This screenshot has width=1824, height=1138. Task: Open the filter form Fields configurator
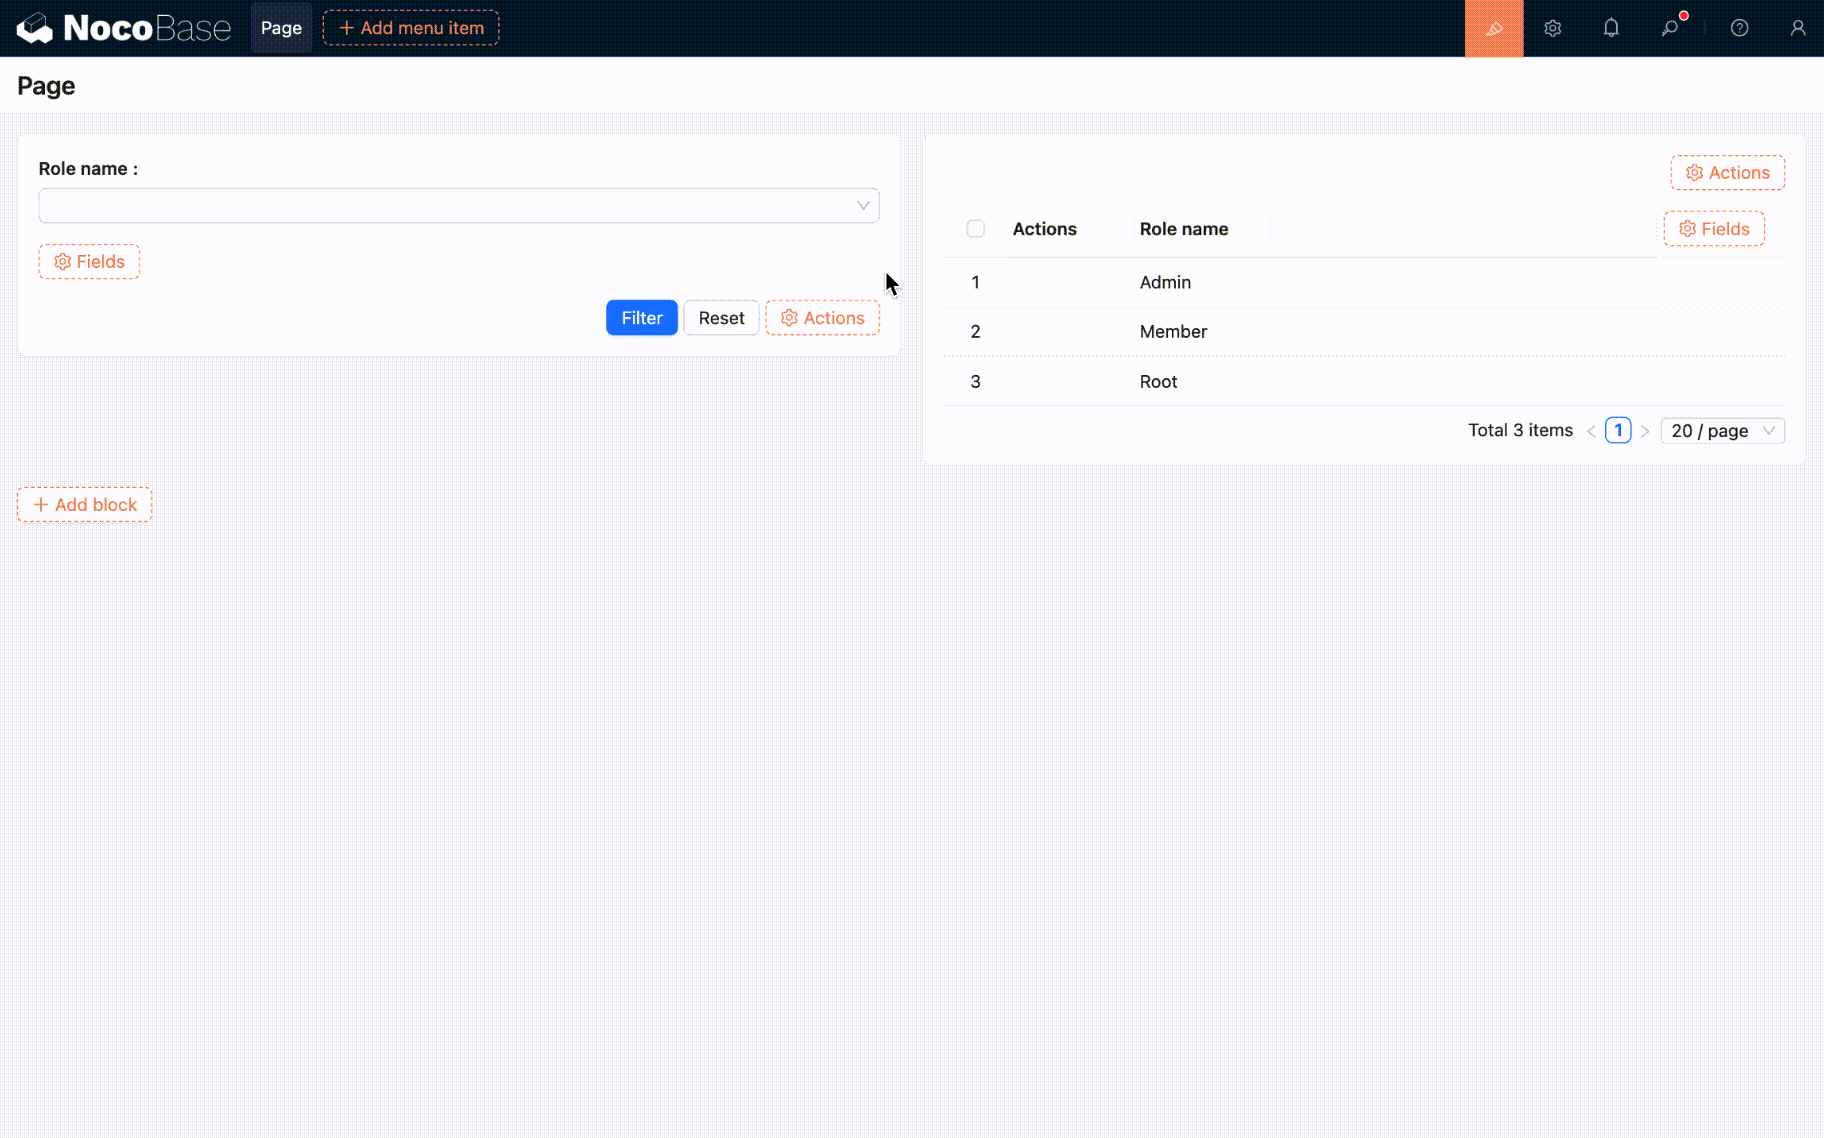click(89, 262)
